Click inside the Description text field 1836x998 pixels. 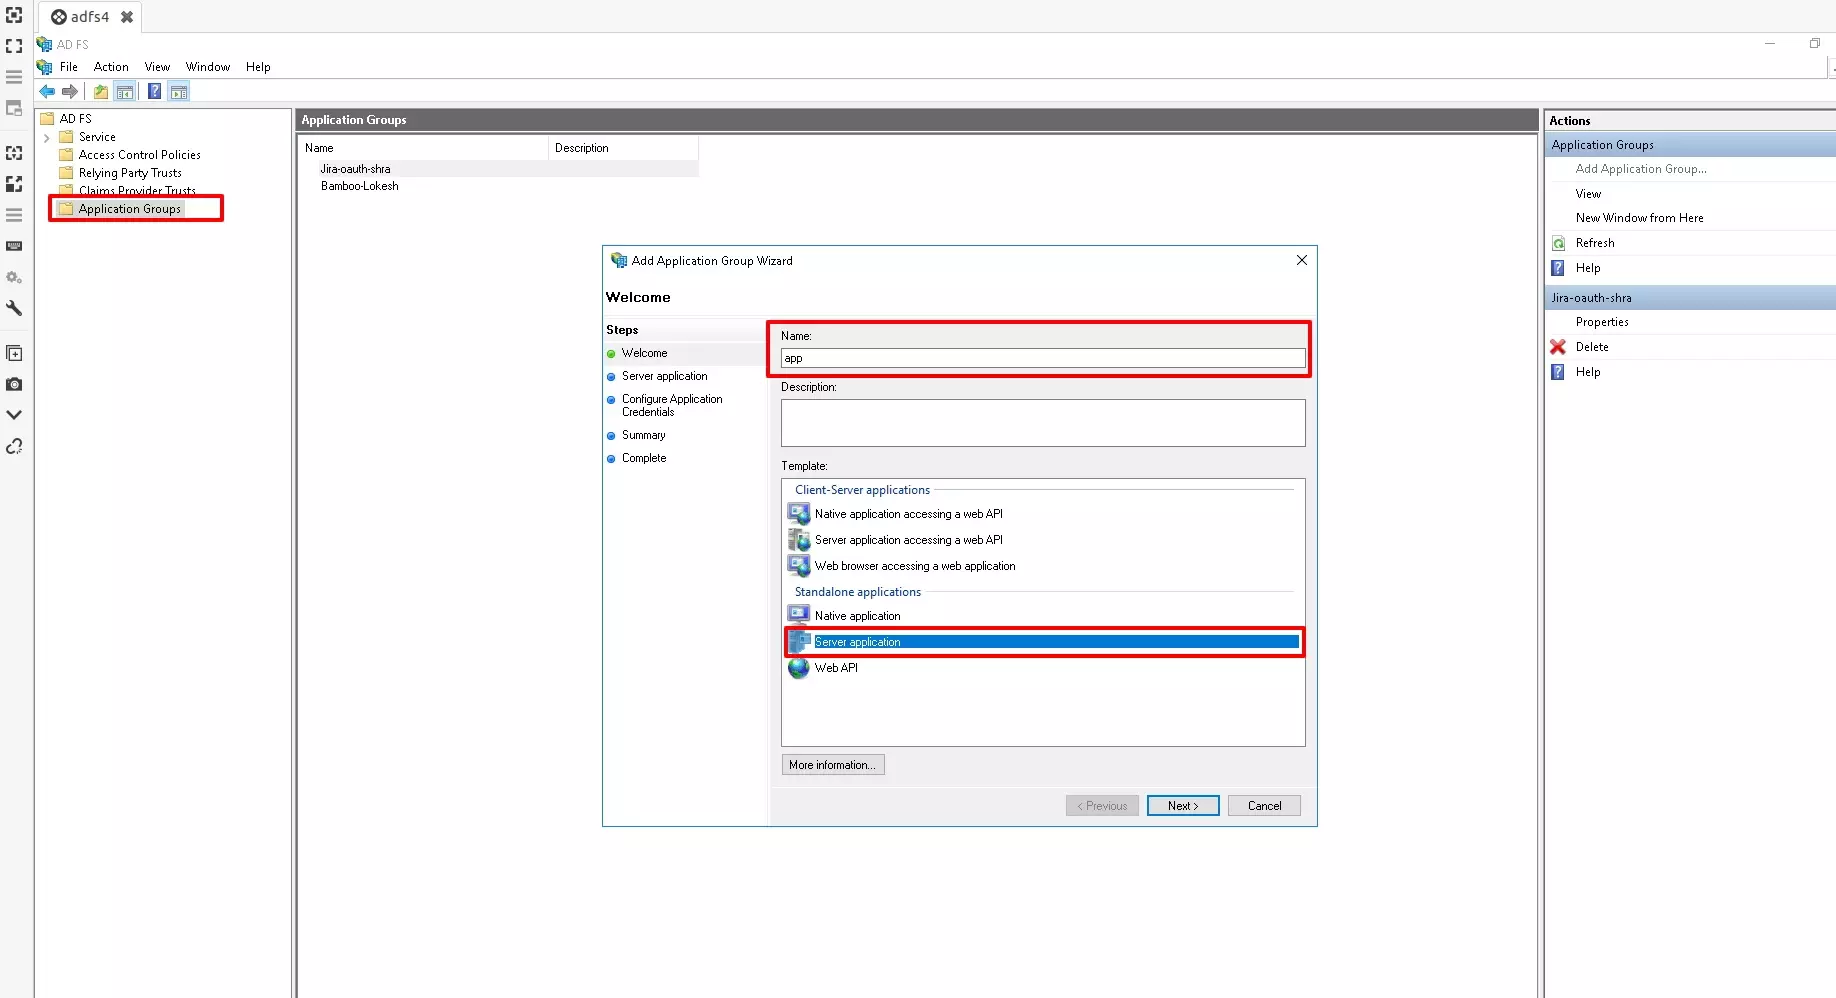tap(1043, 422)
